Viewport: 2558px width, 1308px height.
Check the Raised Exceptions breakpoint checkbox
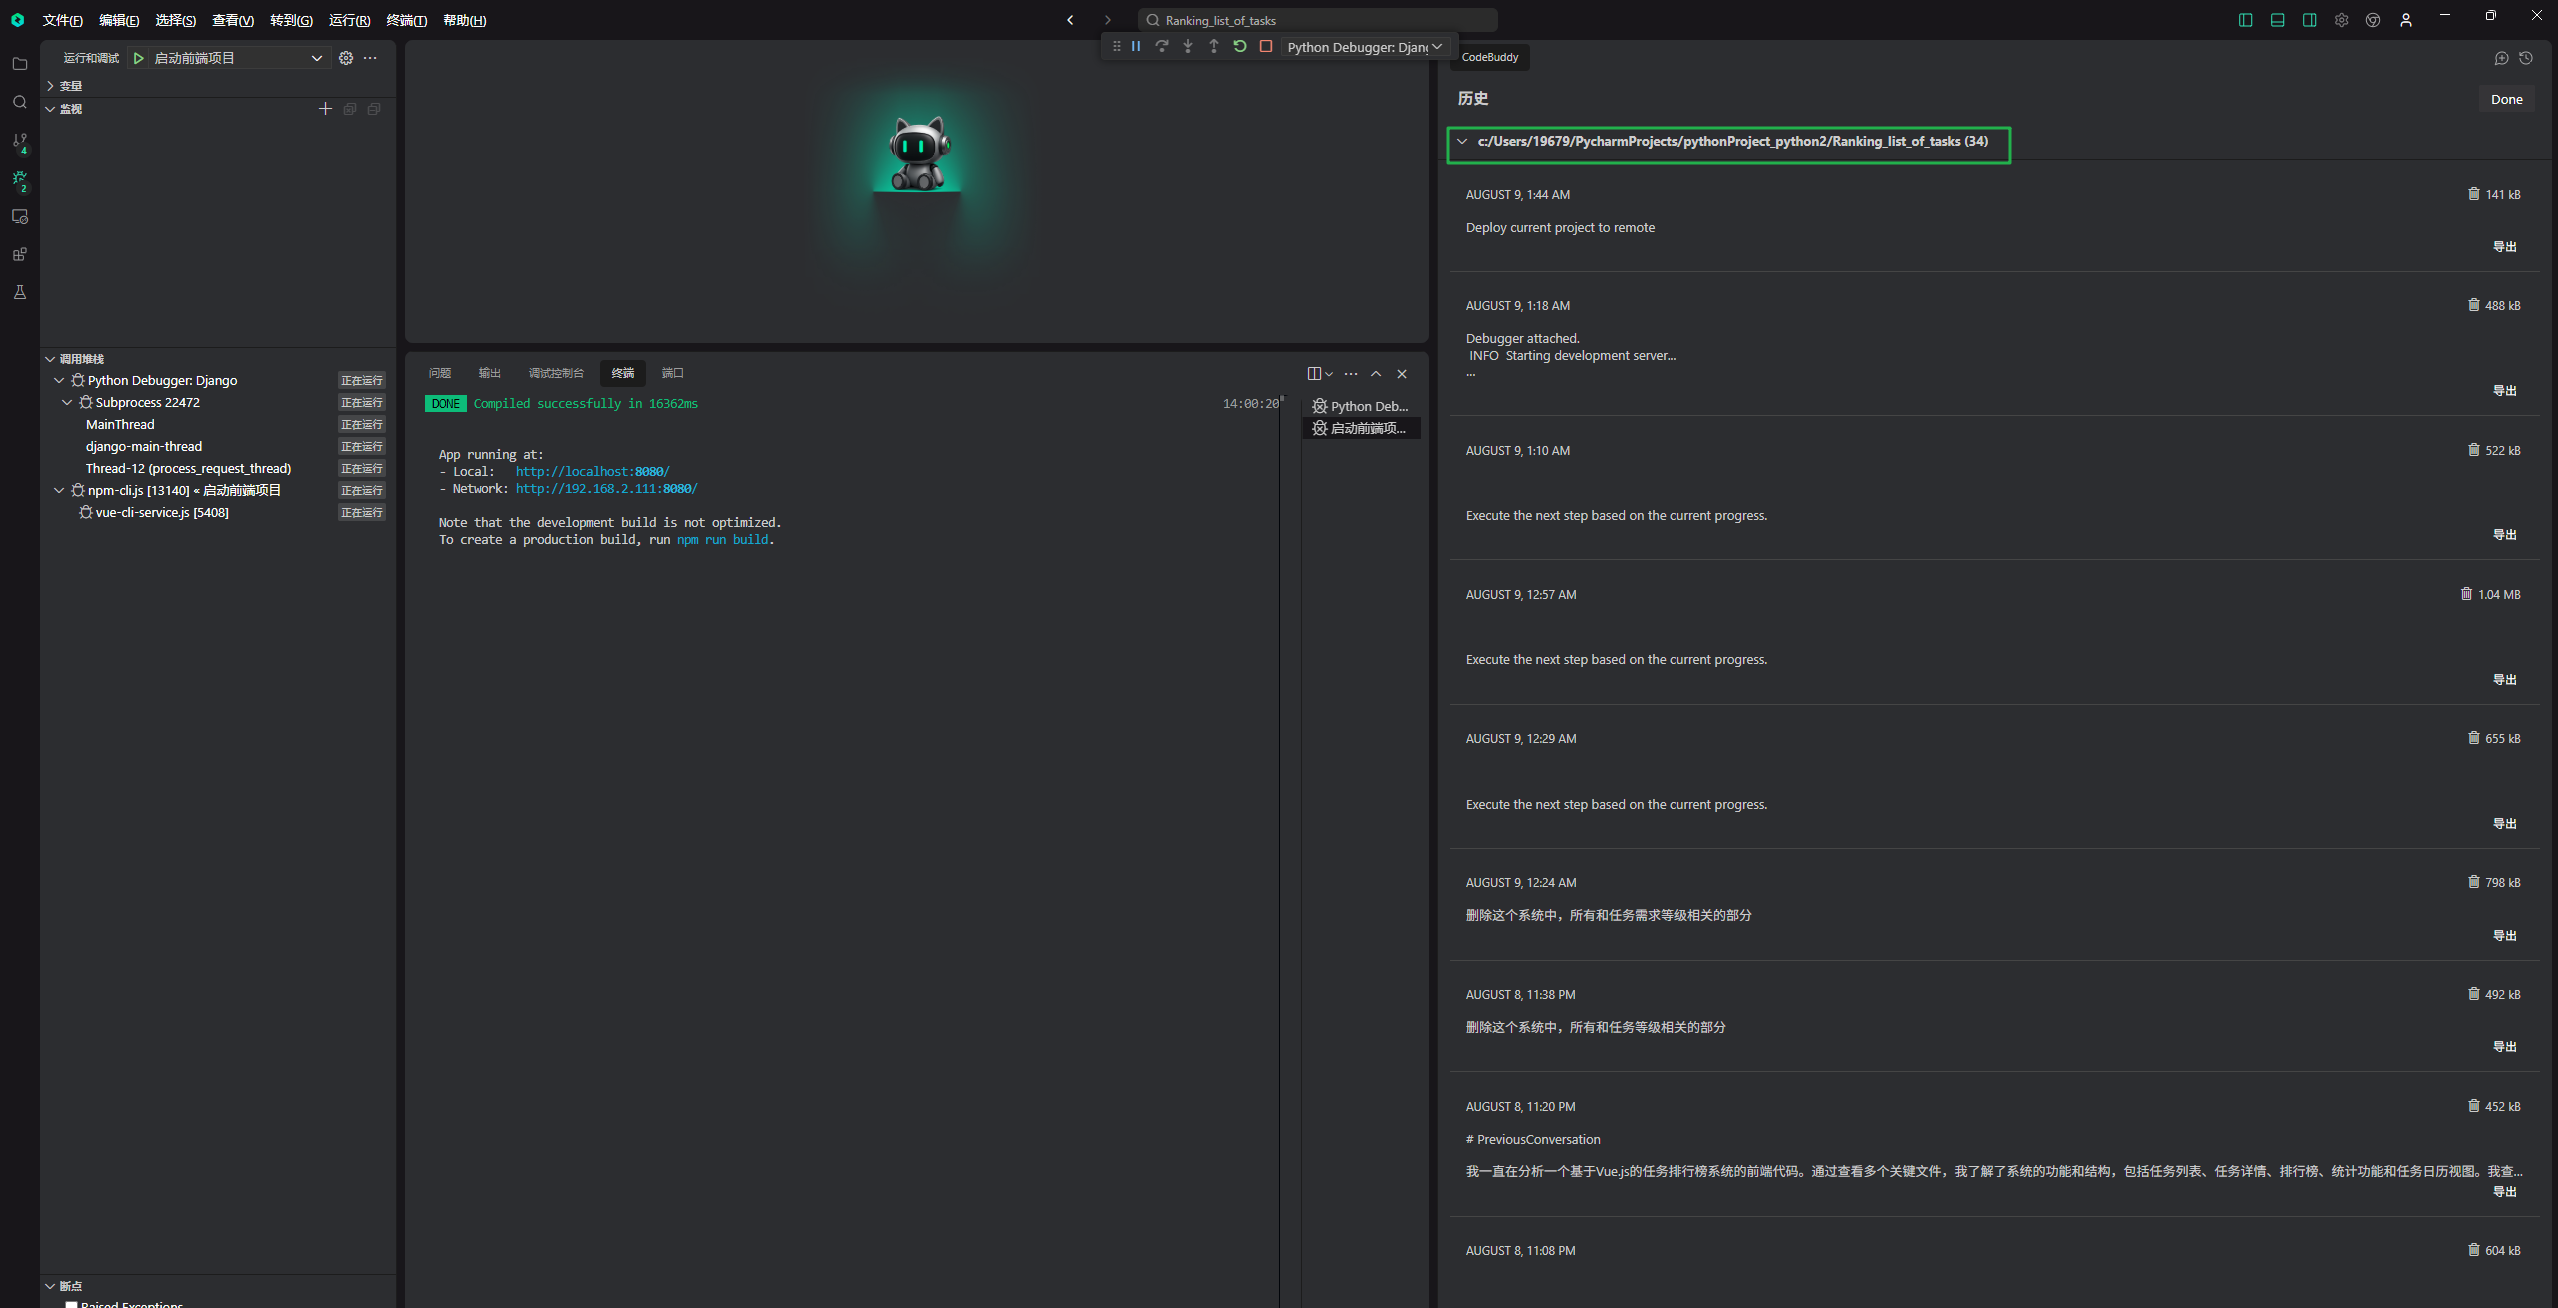point(71,1304)
